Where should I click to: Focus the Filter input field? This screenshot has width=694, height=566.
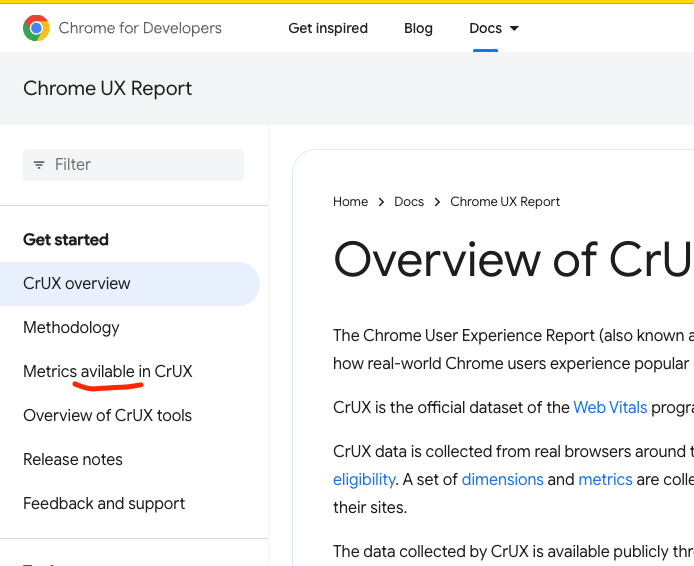(133, 165)
